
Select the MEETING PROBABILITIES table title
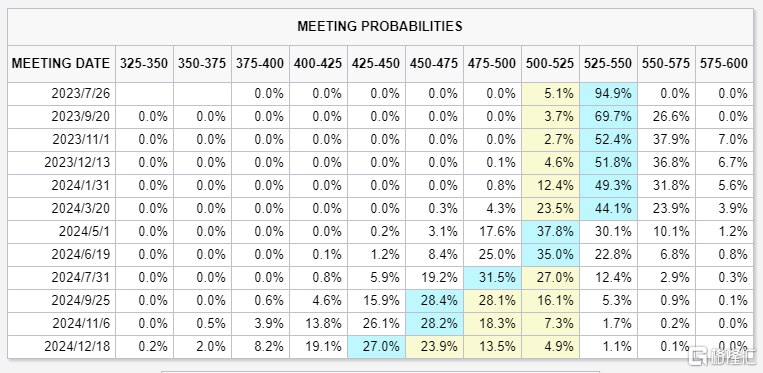(x=380, y=26)
